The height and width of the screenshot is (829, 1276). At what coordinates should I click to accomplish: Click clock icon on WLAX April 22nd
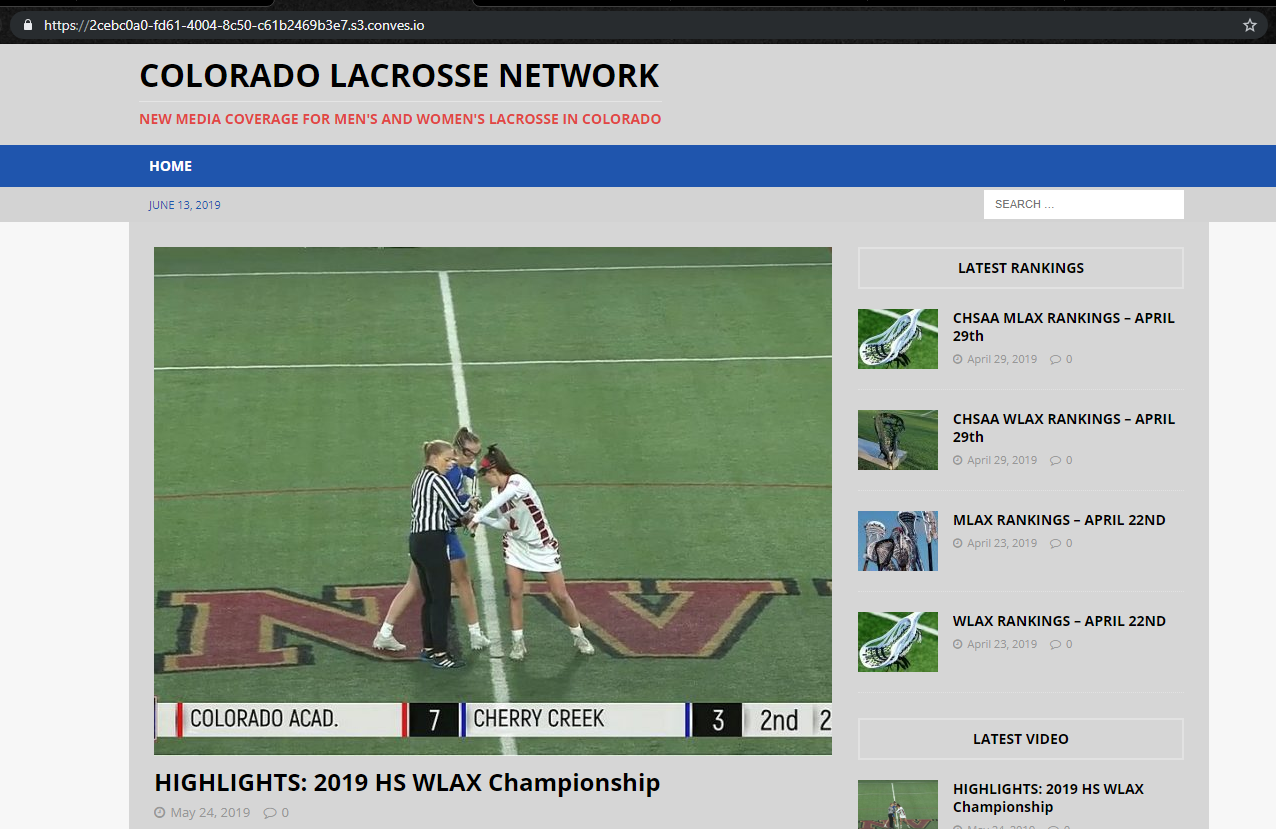coord(958,644)
